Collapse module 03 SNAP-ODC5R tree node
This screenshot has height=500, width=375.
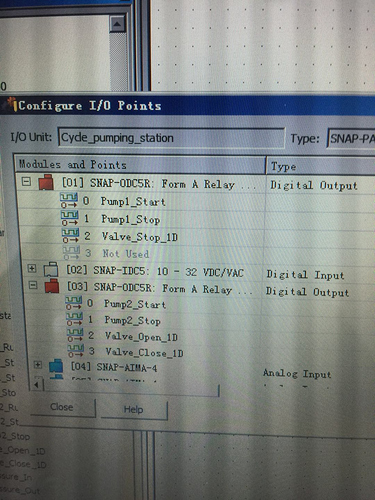[33, 285]
